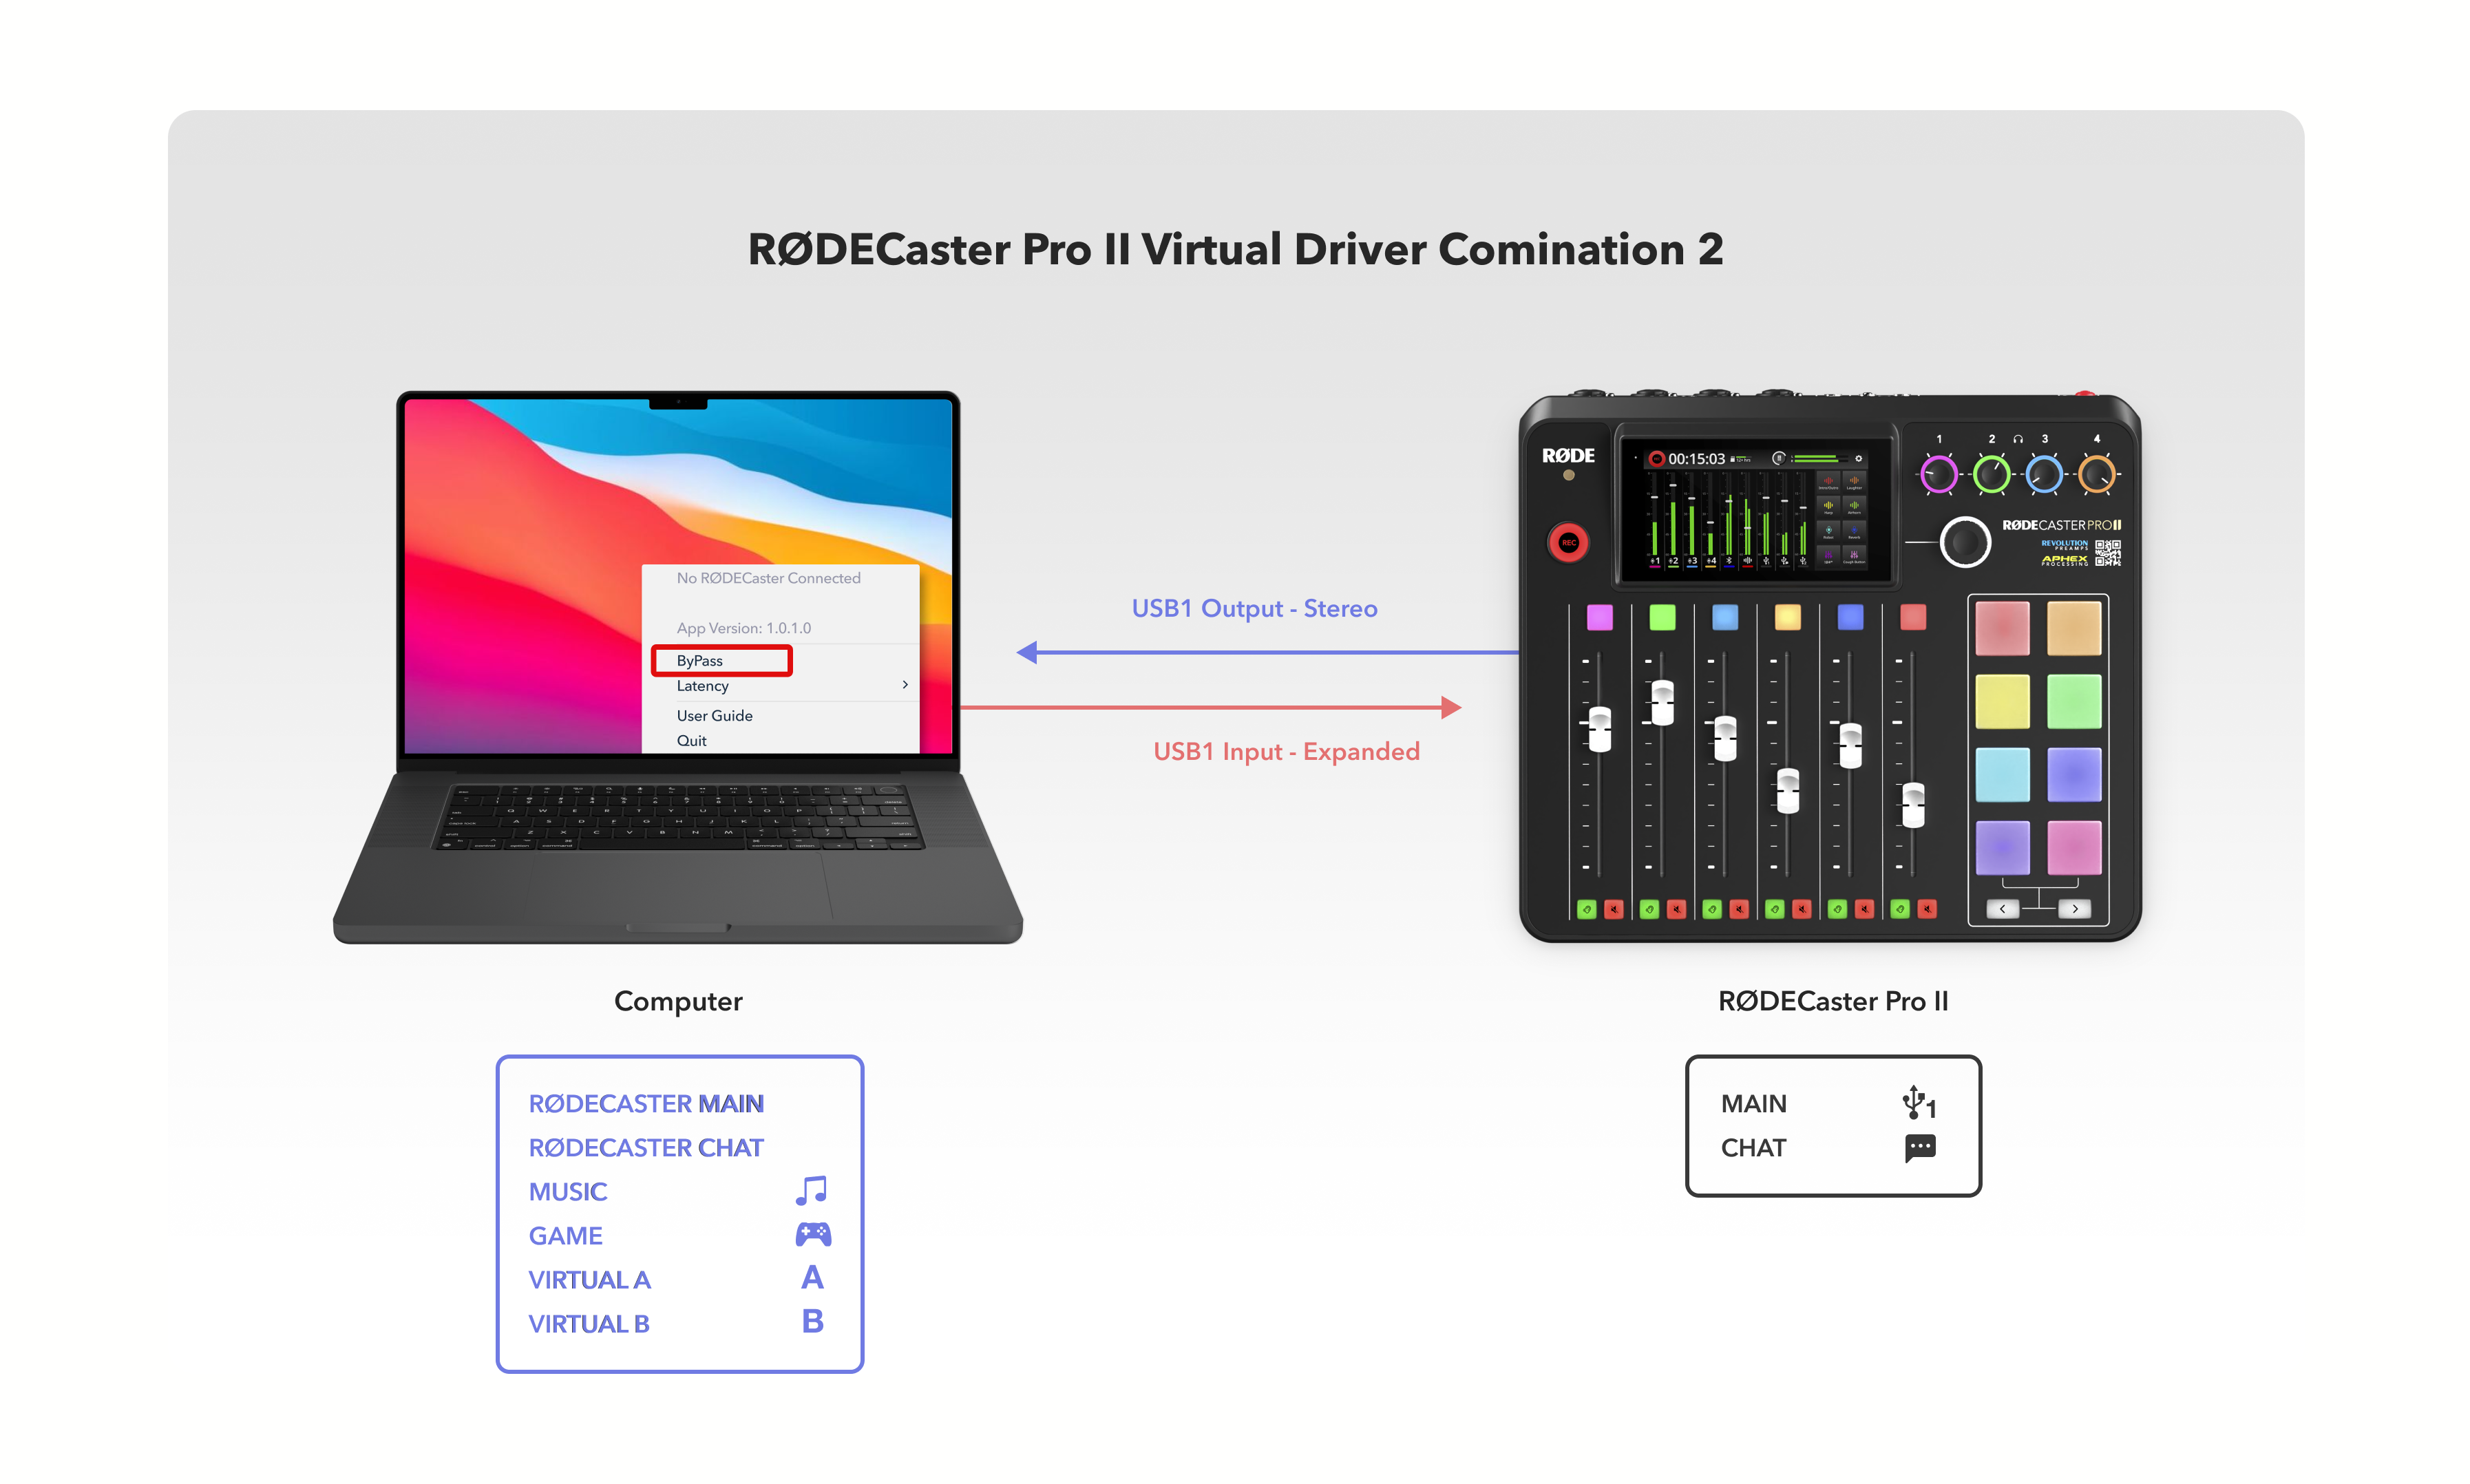Click the 00:15:03 recording timer
2470x1484 pixels.
(x=1696, y=458)
